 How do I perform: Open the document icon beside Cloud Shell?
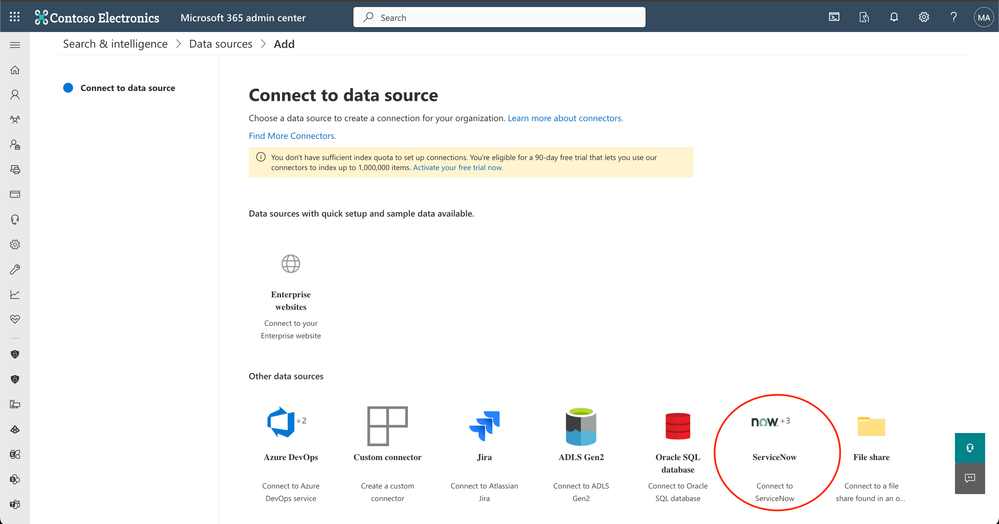coord(864,17)
